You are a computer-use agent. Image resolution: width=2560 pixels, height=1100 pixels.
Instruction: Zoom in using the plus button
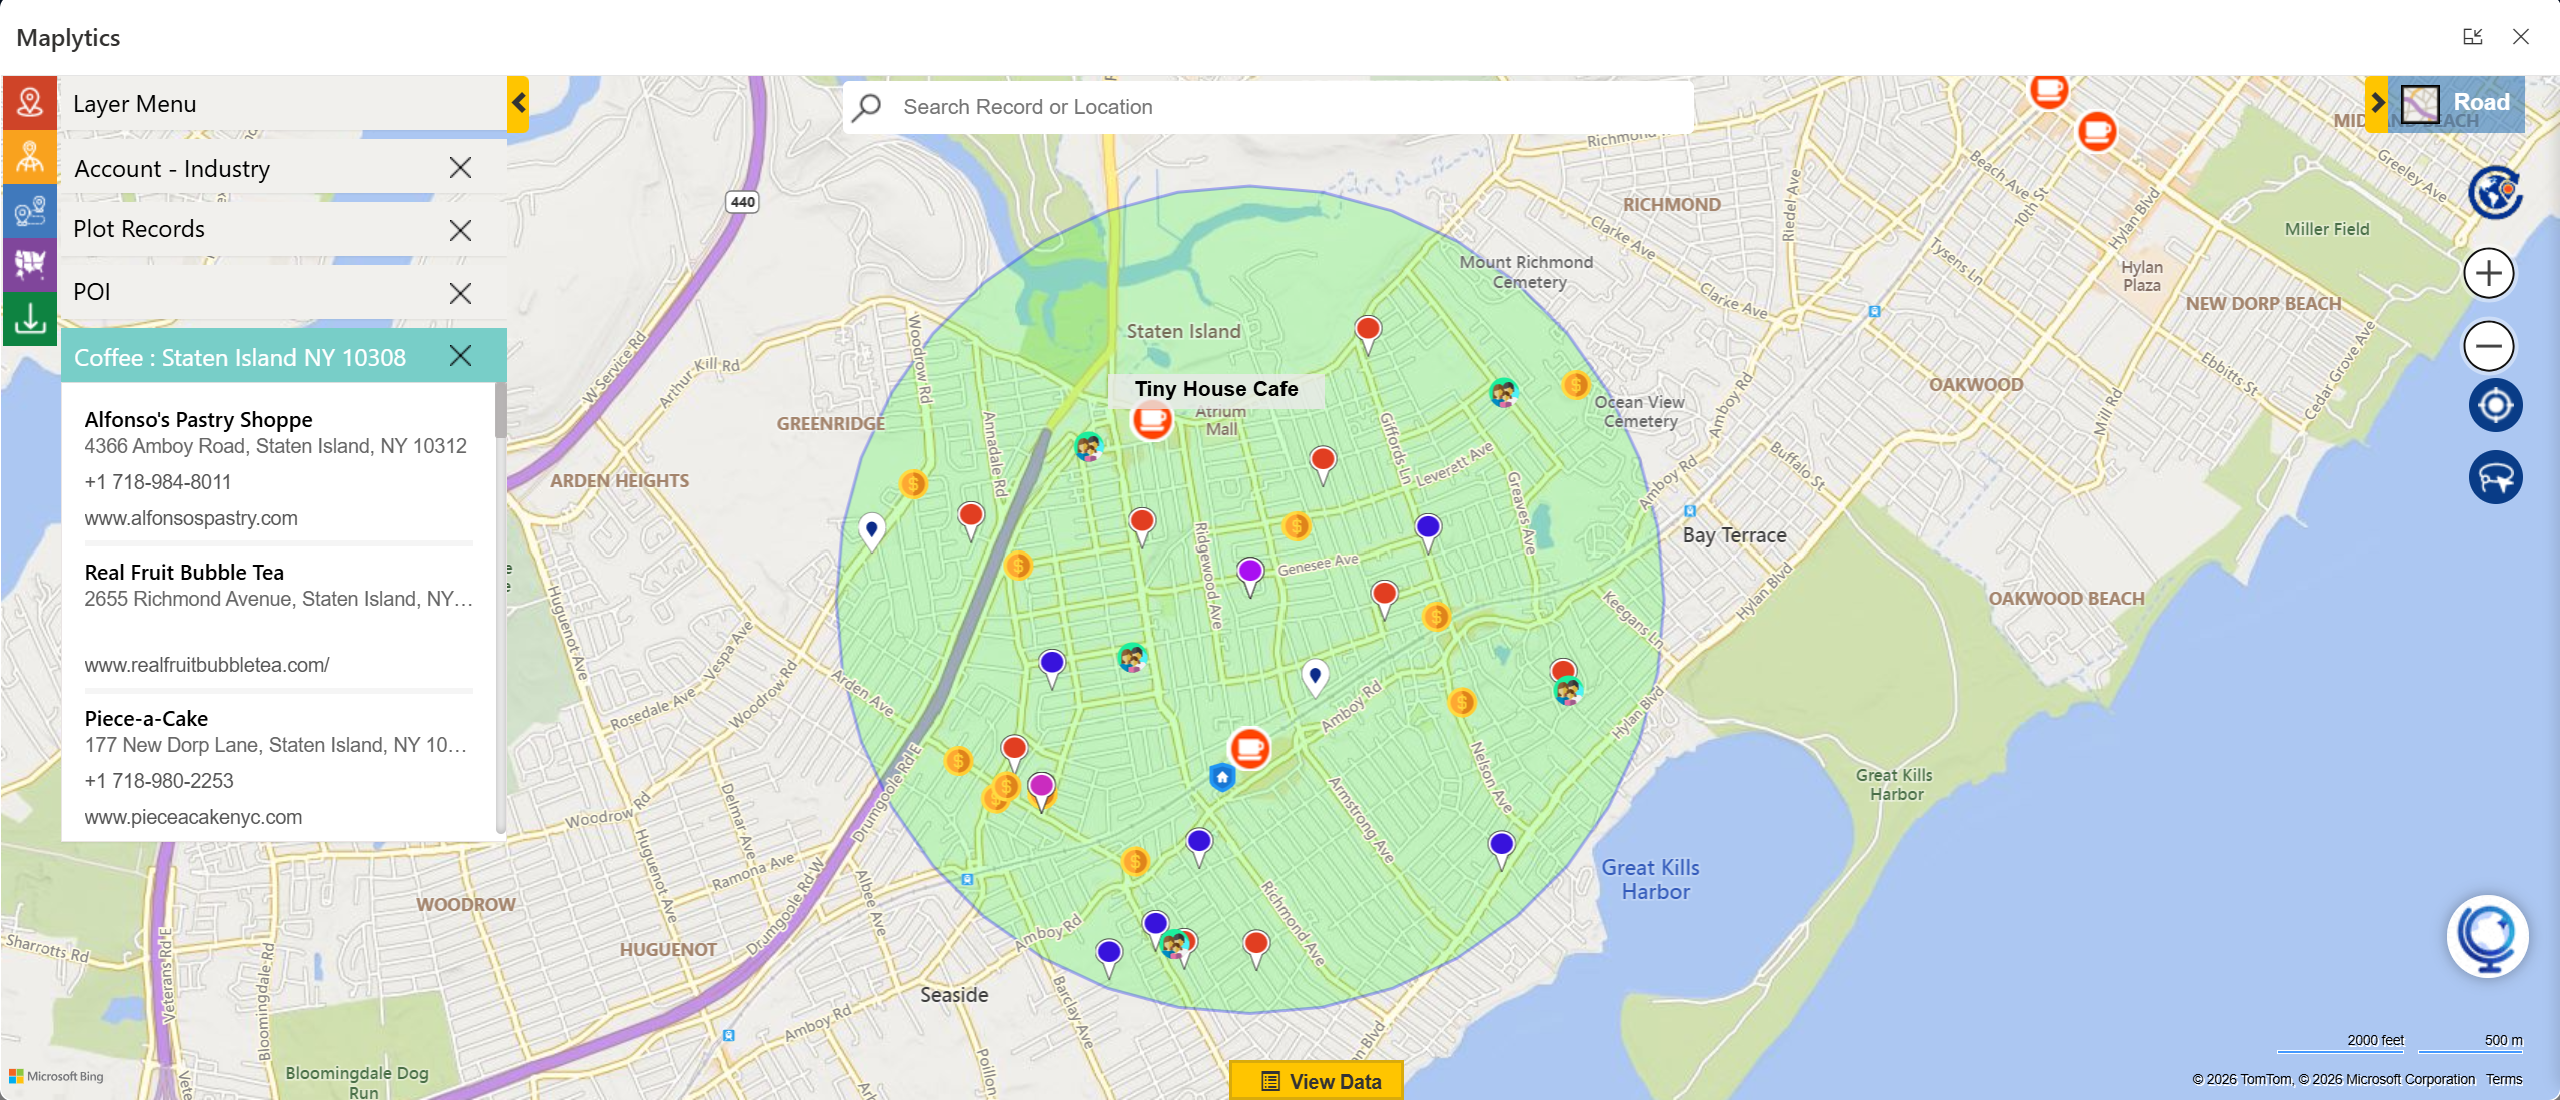2488,272
